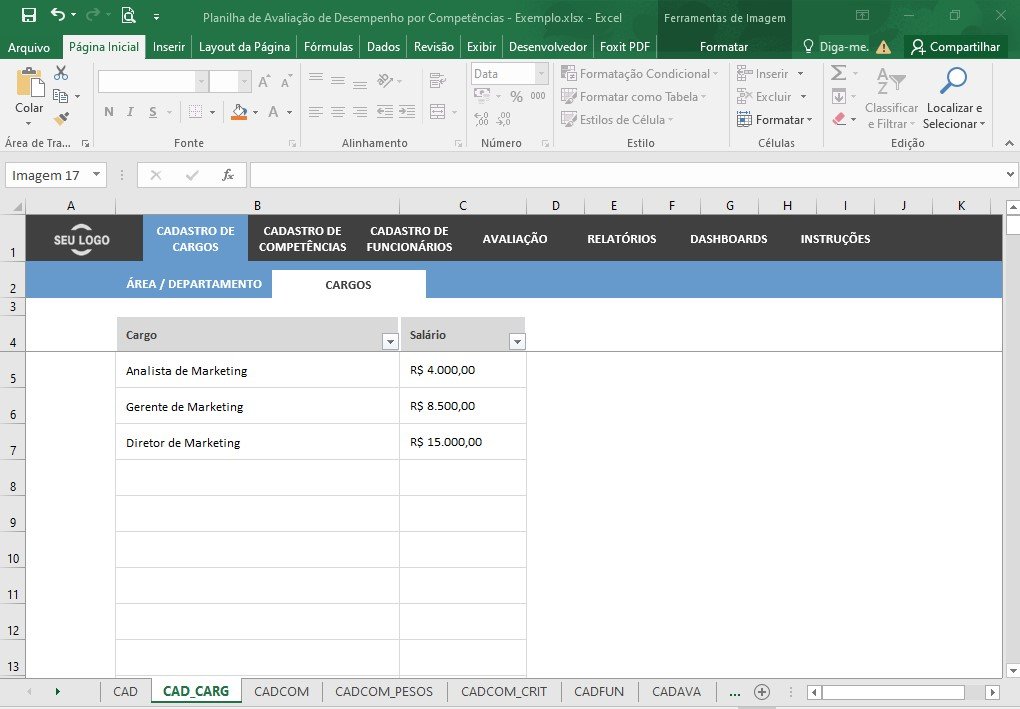Image resolution: width=1020 pixels, height=709 pixels.
Task: Click the Compartilhar button
Action: point(956,47)
